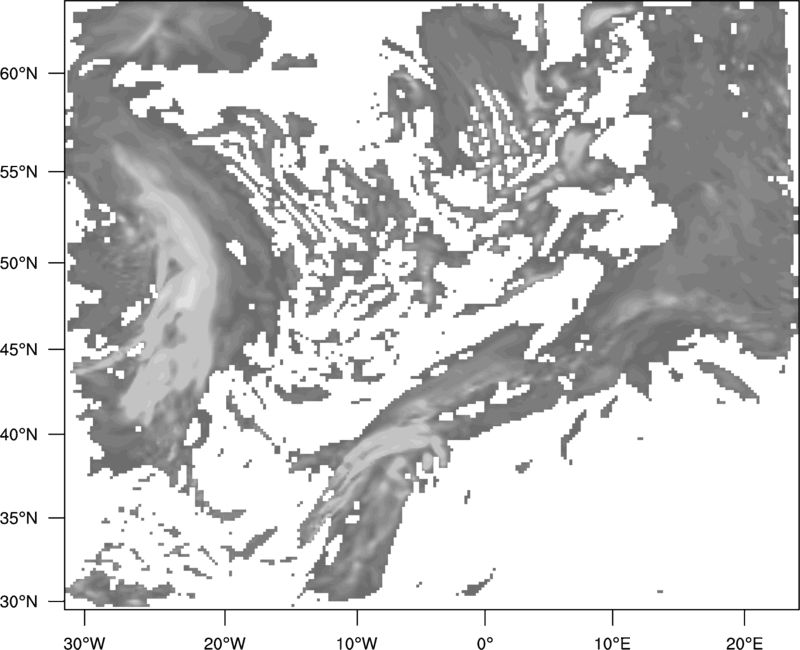Click the 60°N latitude label
Image resolution: width=800 pixels, height=650 pixels.
[19, 73]
